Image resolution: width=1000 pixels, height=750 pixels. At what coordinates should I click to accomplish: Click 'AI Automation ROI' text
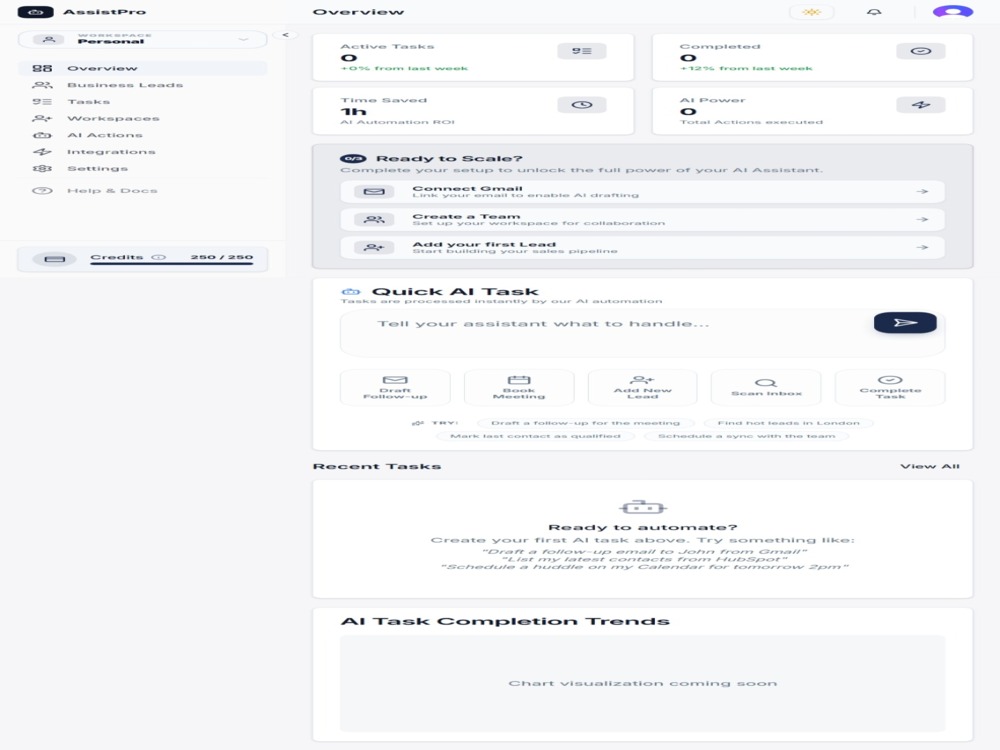coord(397,122)
